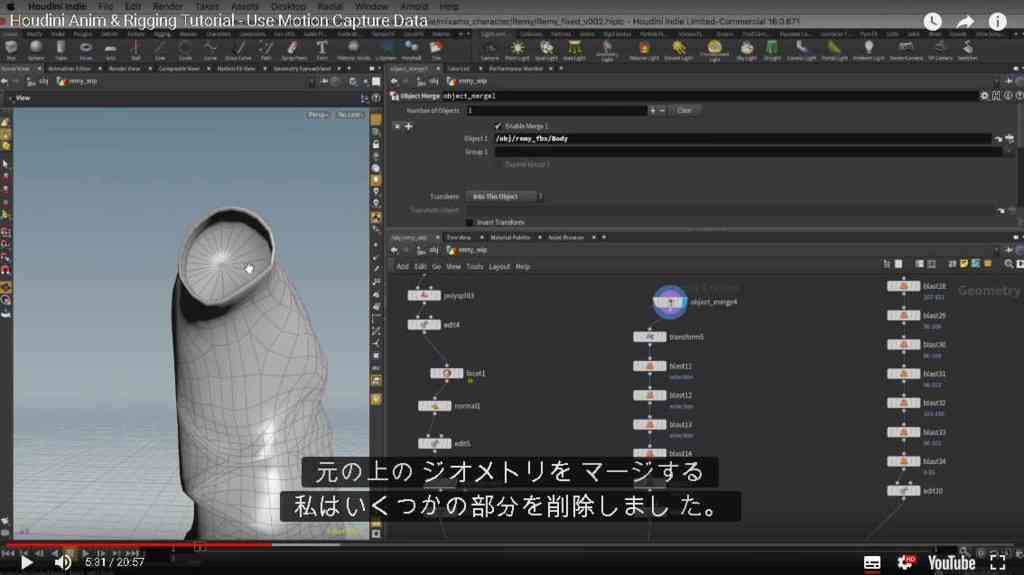
Task: Click the Share arrow button
Action: [965, 22]
